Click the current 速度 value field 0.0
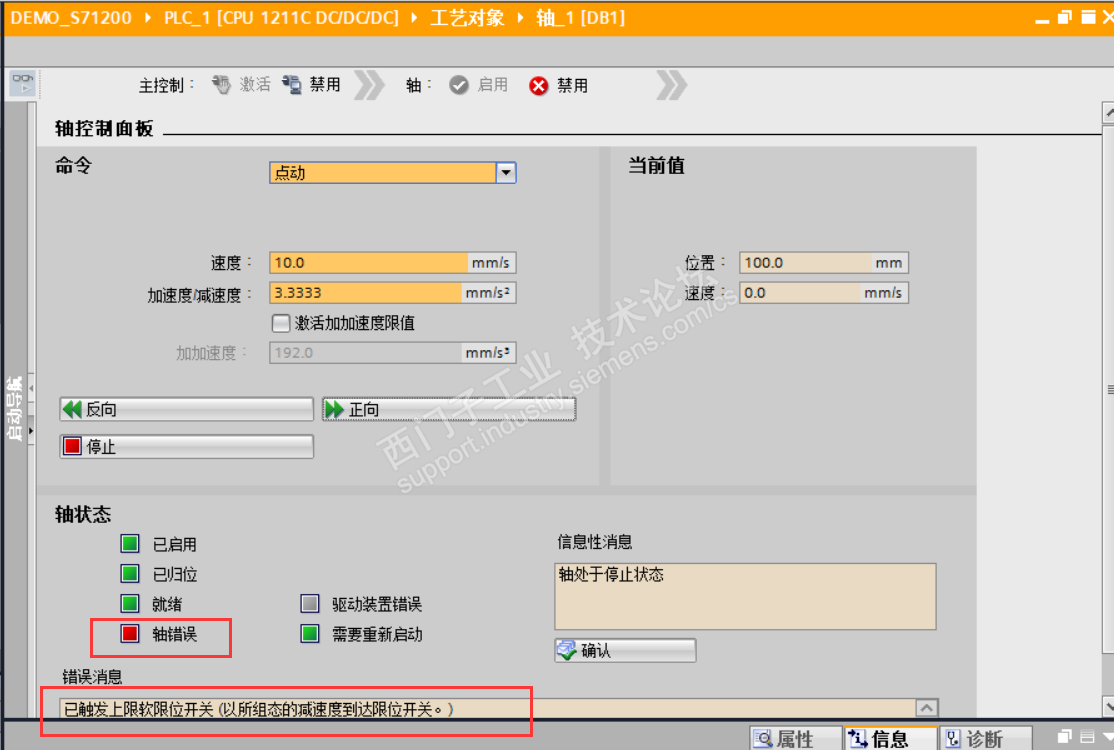This screenshot has width=1114, height=750. [800, 293]
